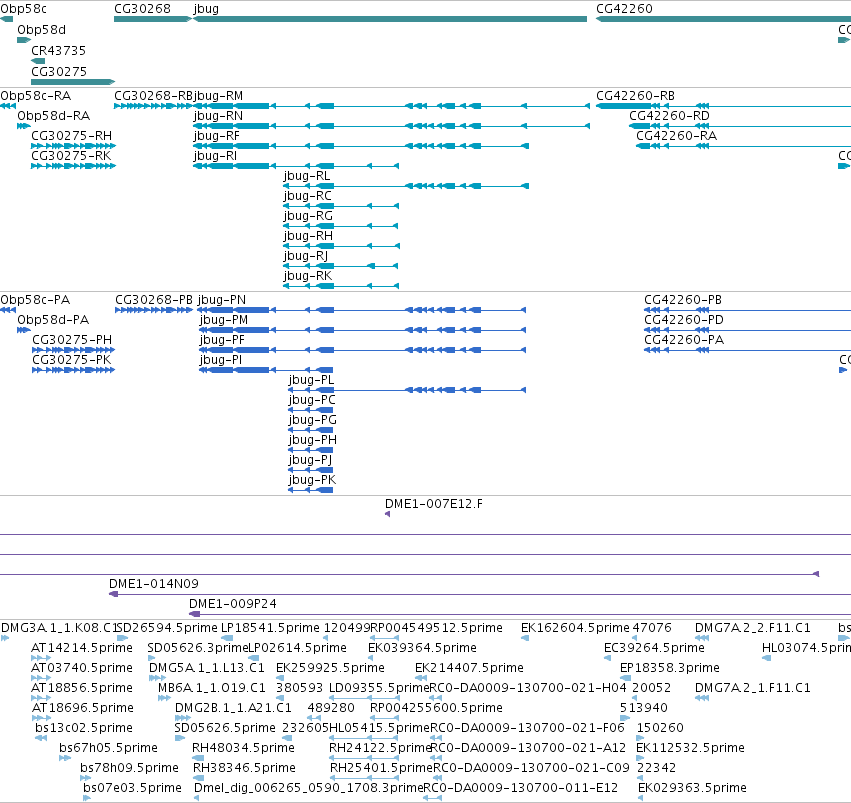Click the jbug-RH transcript label
The image size is (851, 803).
[x=308, y=237]
